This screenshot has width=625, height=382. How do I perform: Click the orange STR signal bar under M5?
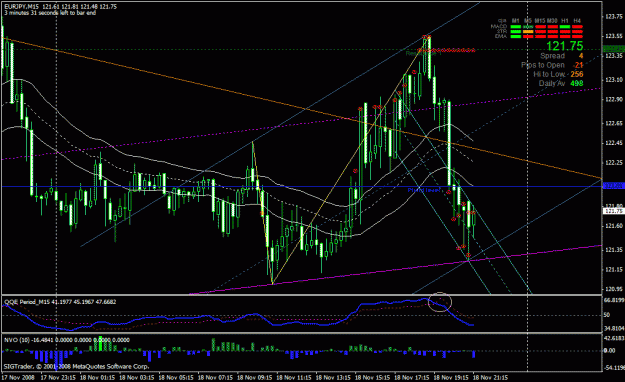tap(528, 32)
